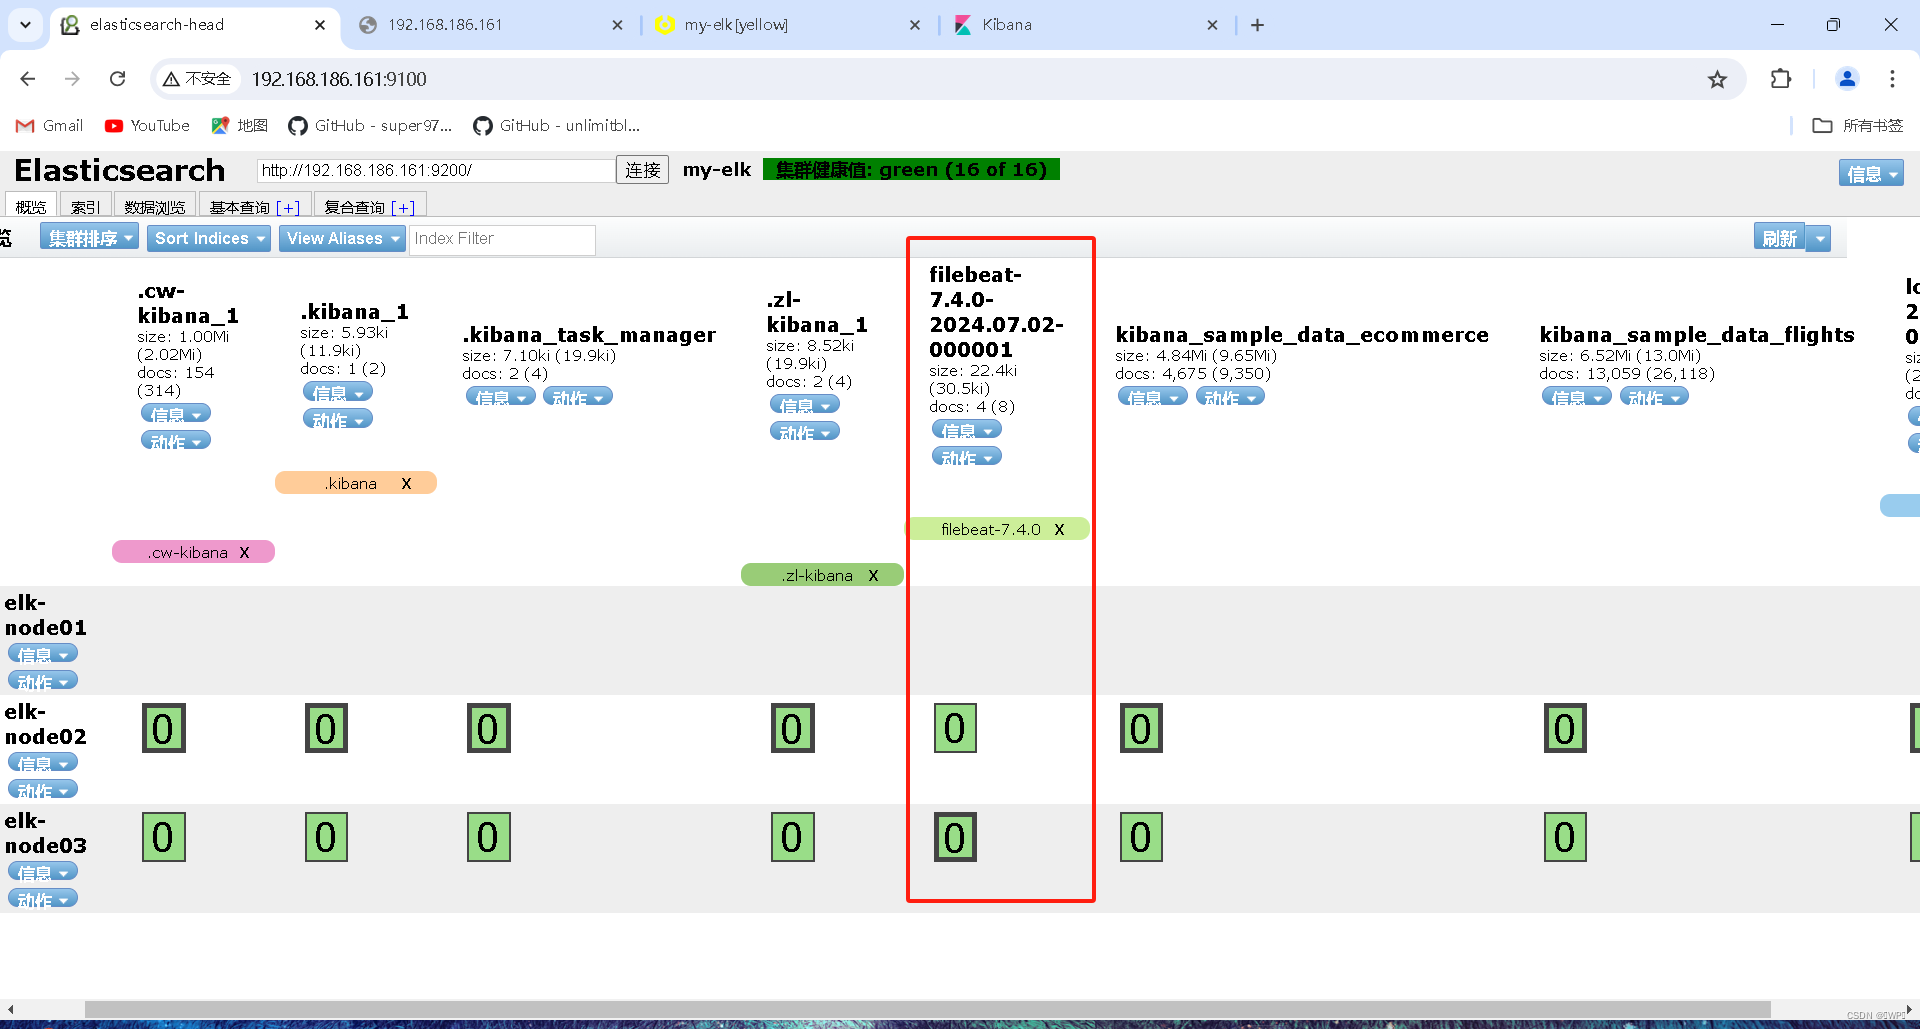Switch to the my-elk [yellow] browser tab
The height and width of the screenshot is (1029, 1920).
click(x=790, y=25)
